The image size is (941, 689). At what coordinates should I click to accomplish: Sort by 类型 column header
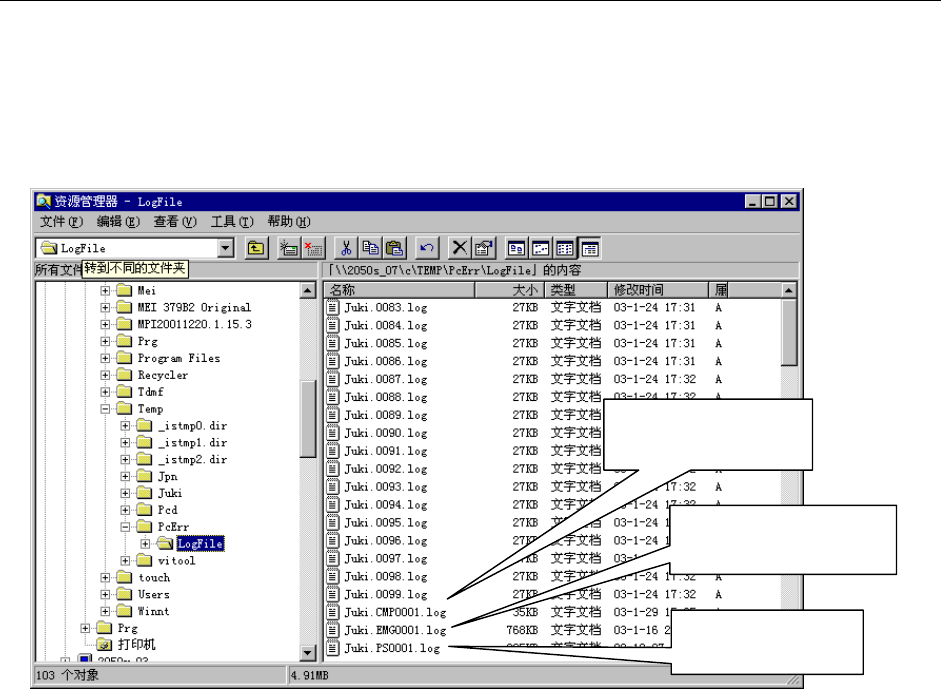[x=576, y=290]
